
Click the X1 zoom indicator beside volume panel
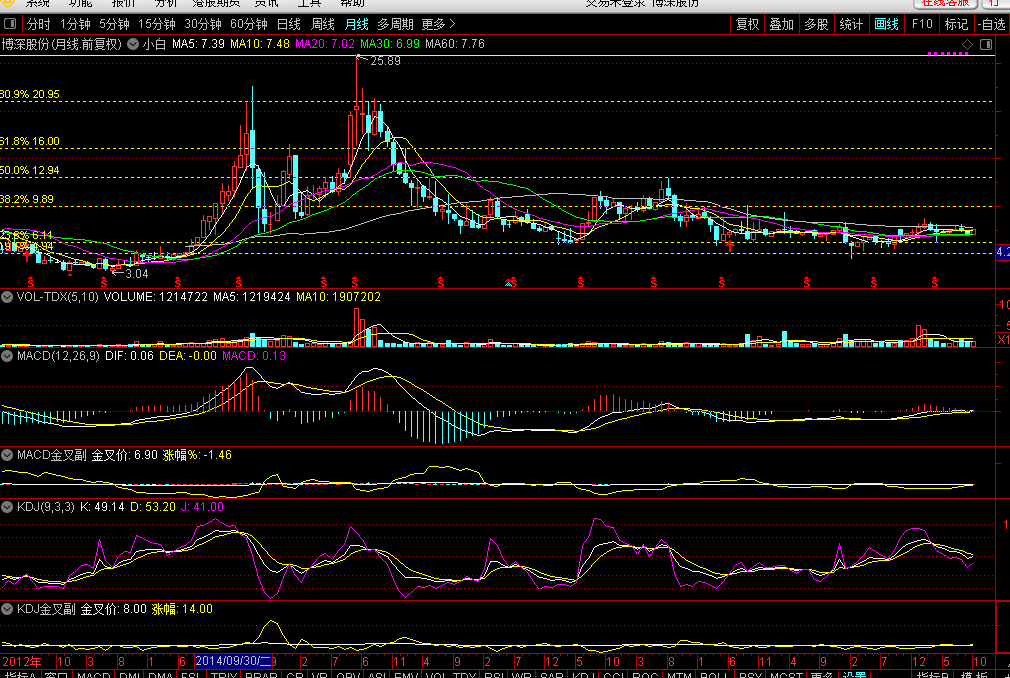click(1002, 341)
